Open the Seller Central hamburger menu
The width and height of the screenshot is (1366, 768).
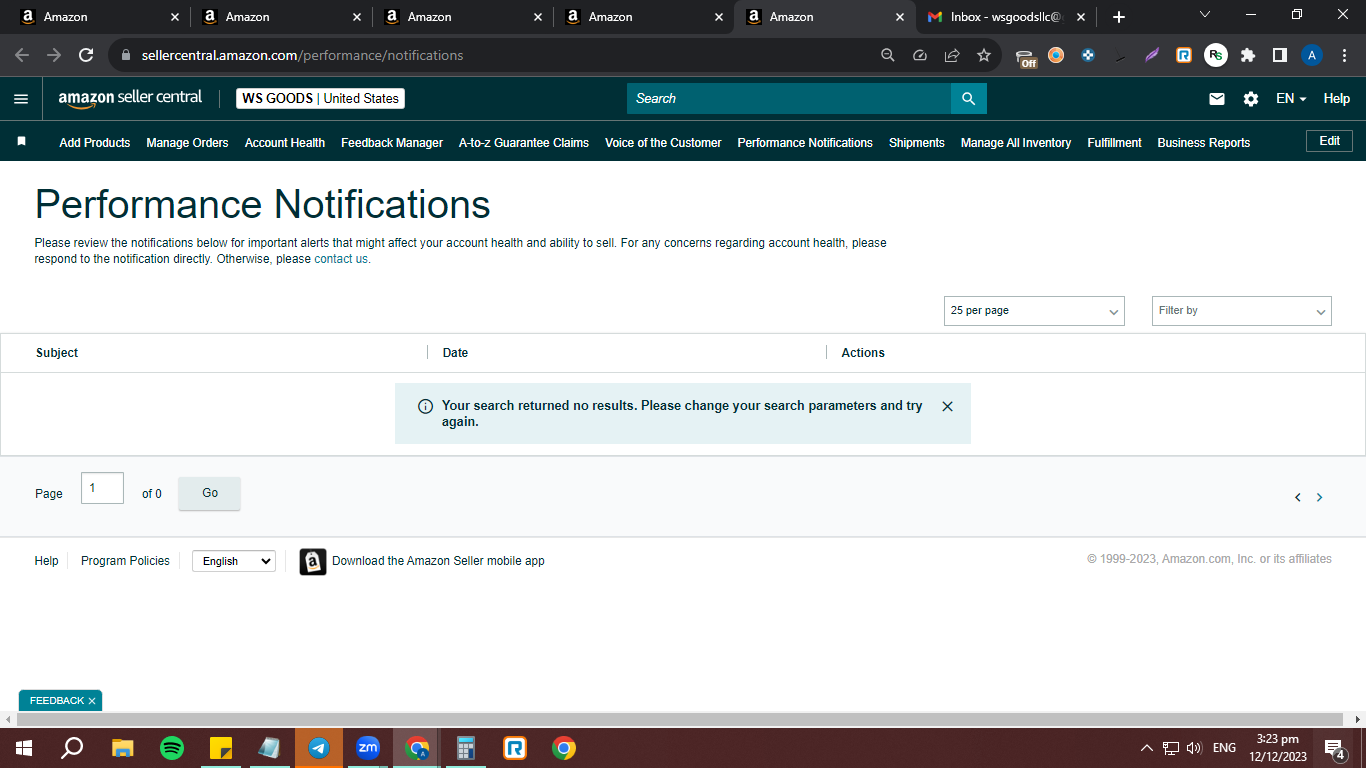[x=21, y=98]
